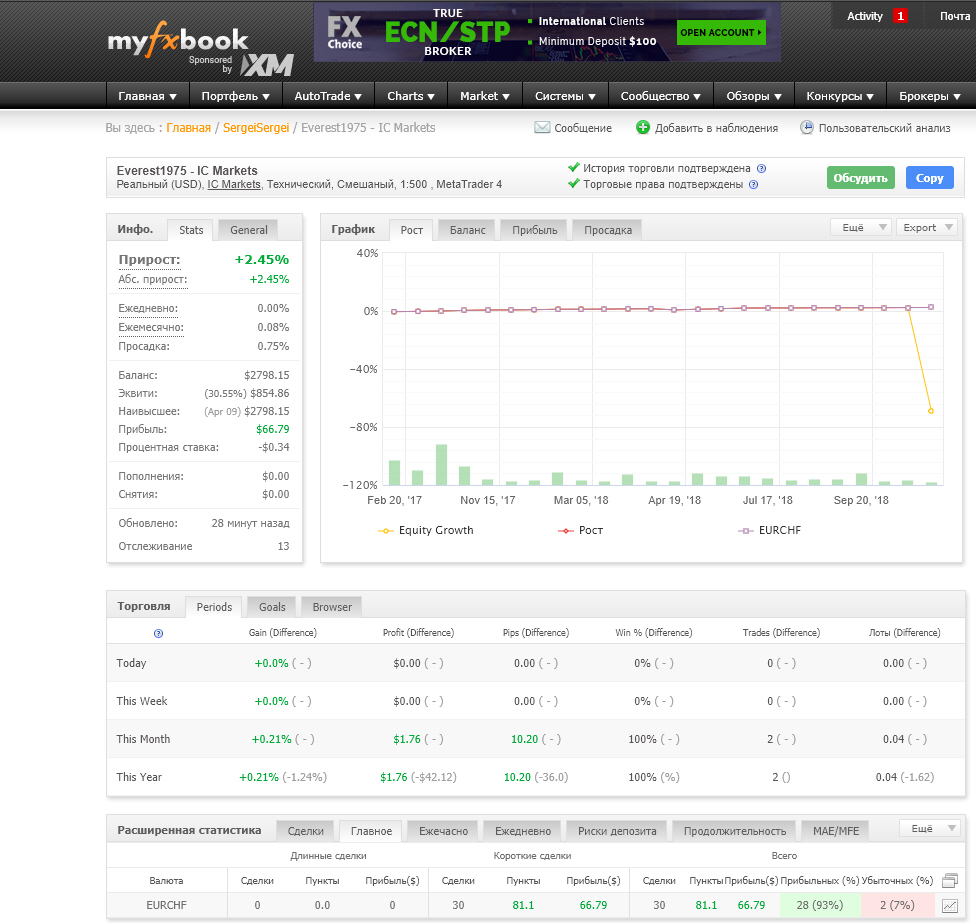Screen dimensions: 976x923
Task: Open the copy-table icon in advanced statistics
Action: (950, 881)
